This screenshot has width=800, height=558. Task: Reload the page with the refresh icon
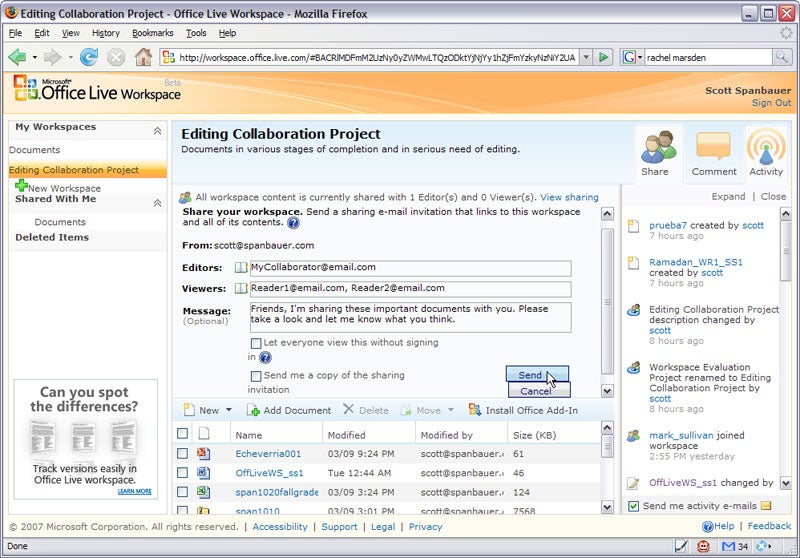pyautogui.click(x=89, y=57)
